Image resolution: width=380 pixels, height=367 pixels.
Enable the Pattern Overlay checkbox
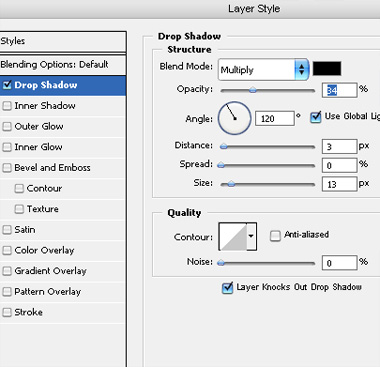(7, 292)
